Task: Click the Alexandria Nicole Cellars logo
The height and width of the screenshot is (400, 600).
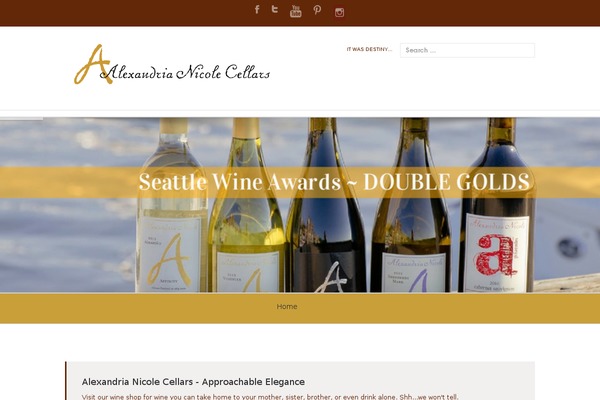Action: click(x=172, y=64)
